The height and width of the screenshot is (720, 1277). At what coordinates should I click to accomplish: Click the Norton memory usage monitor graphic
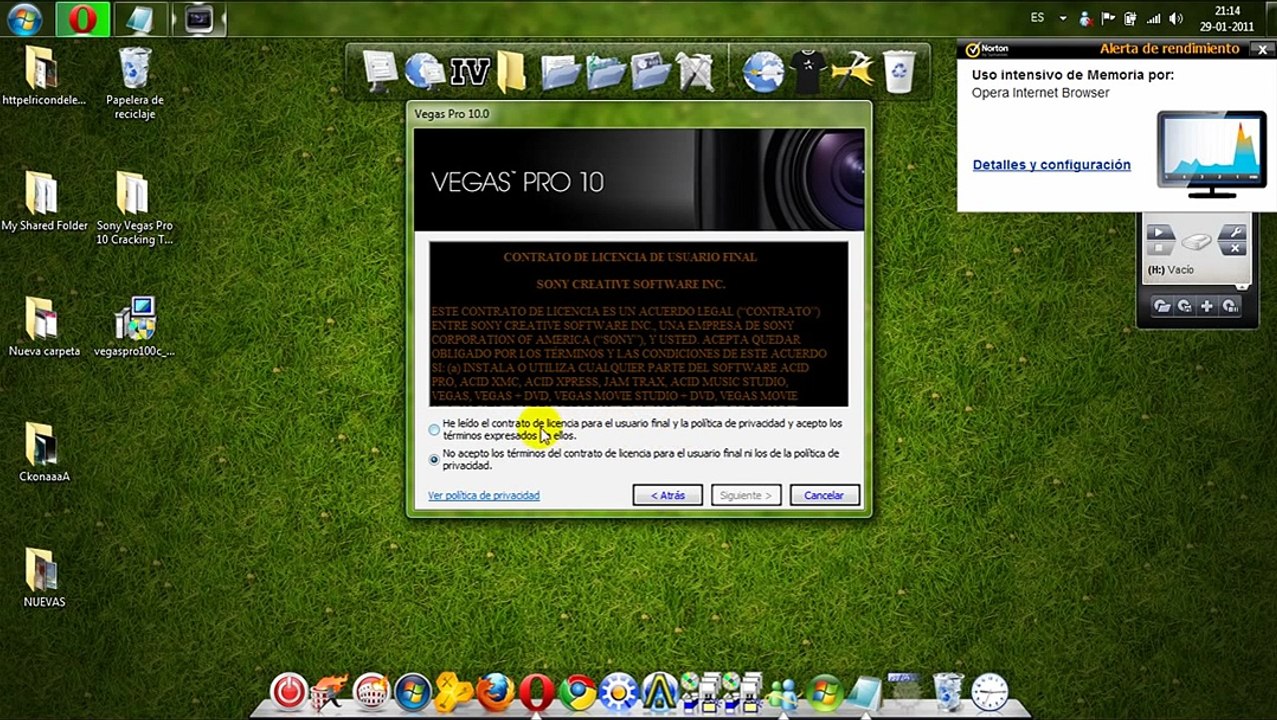click(x=1210, y=152)
